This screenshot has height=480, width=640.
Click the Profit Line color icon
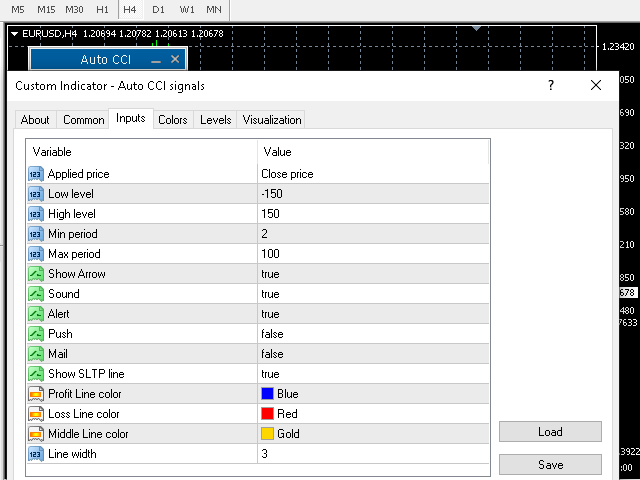[35, 394]
